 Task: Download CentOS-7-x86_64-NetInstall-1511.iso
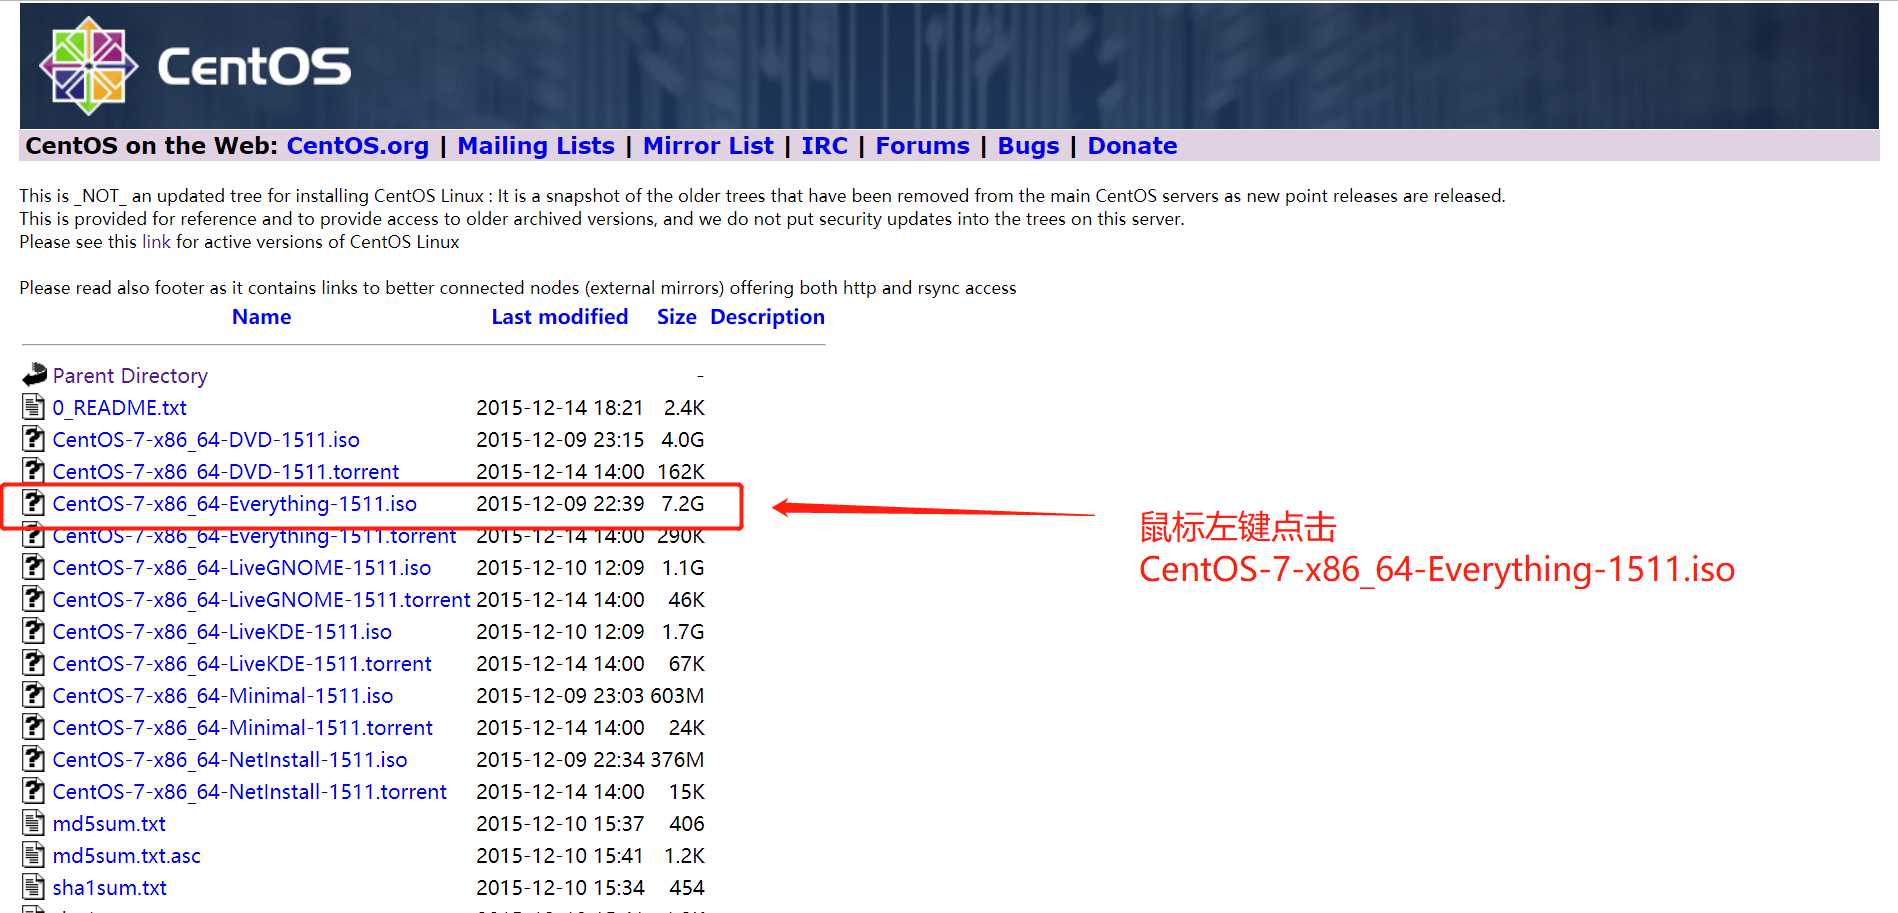pos(230,760)
